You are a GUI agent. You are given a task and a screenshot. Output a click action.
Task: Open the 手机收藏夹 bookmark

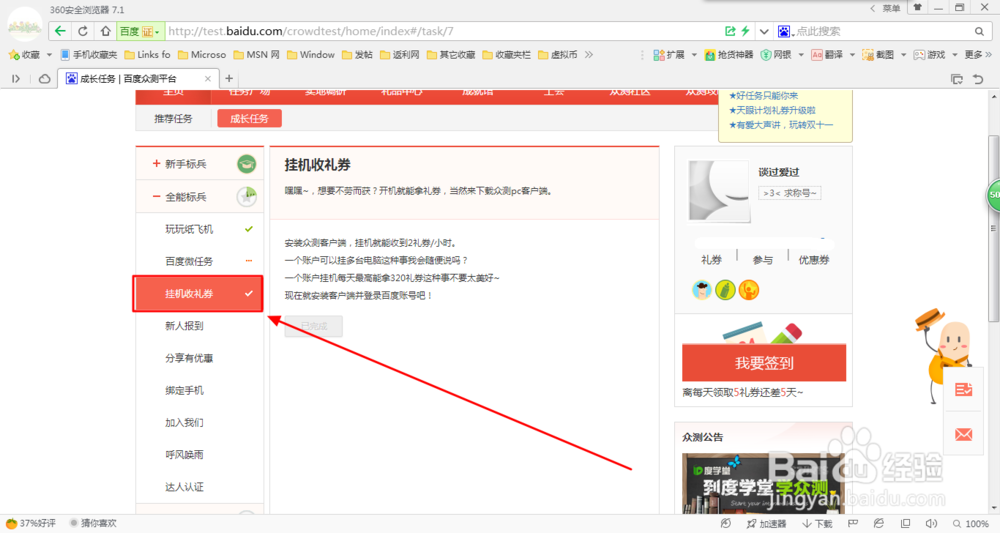click(x=89, y=55)
